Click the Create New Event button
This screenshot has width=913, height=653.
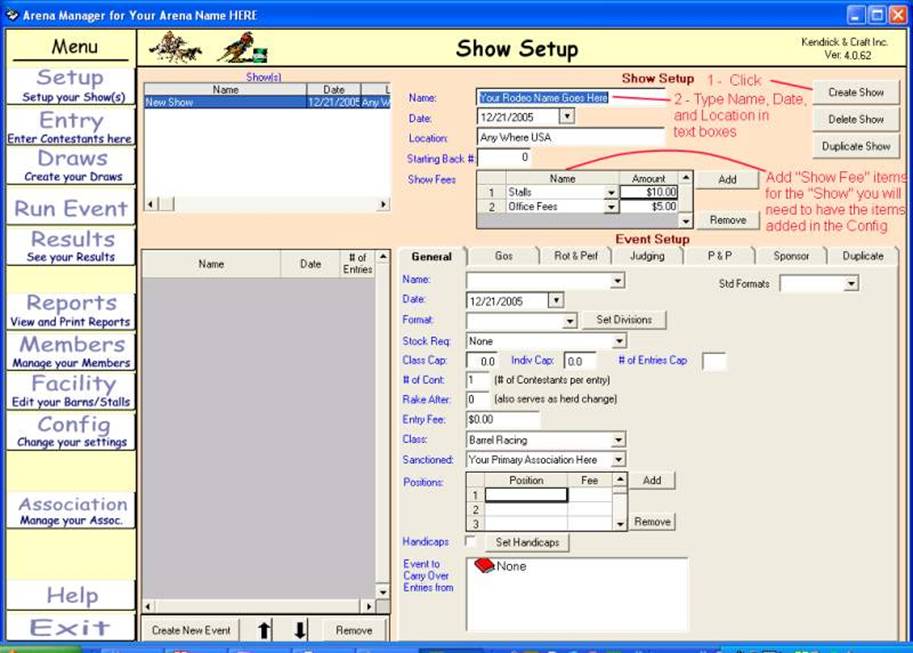[x=191, y=630]
